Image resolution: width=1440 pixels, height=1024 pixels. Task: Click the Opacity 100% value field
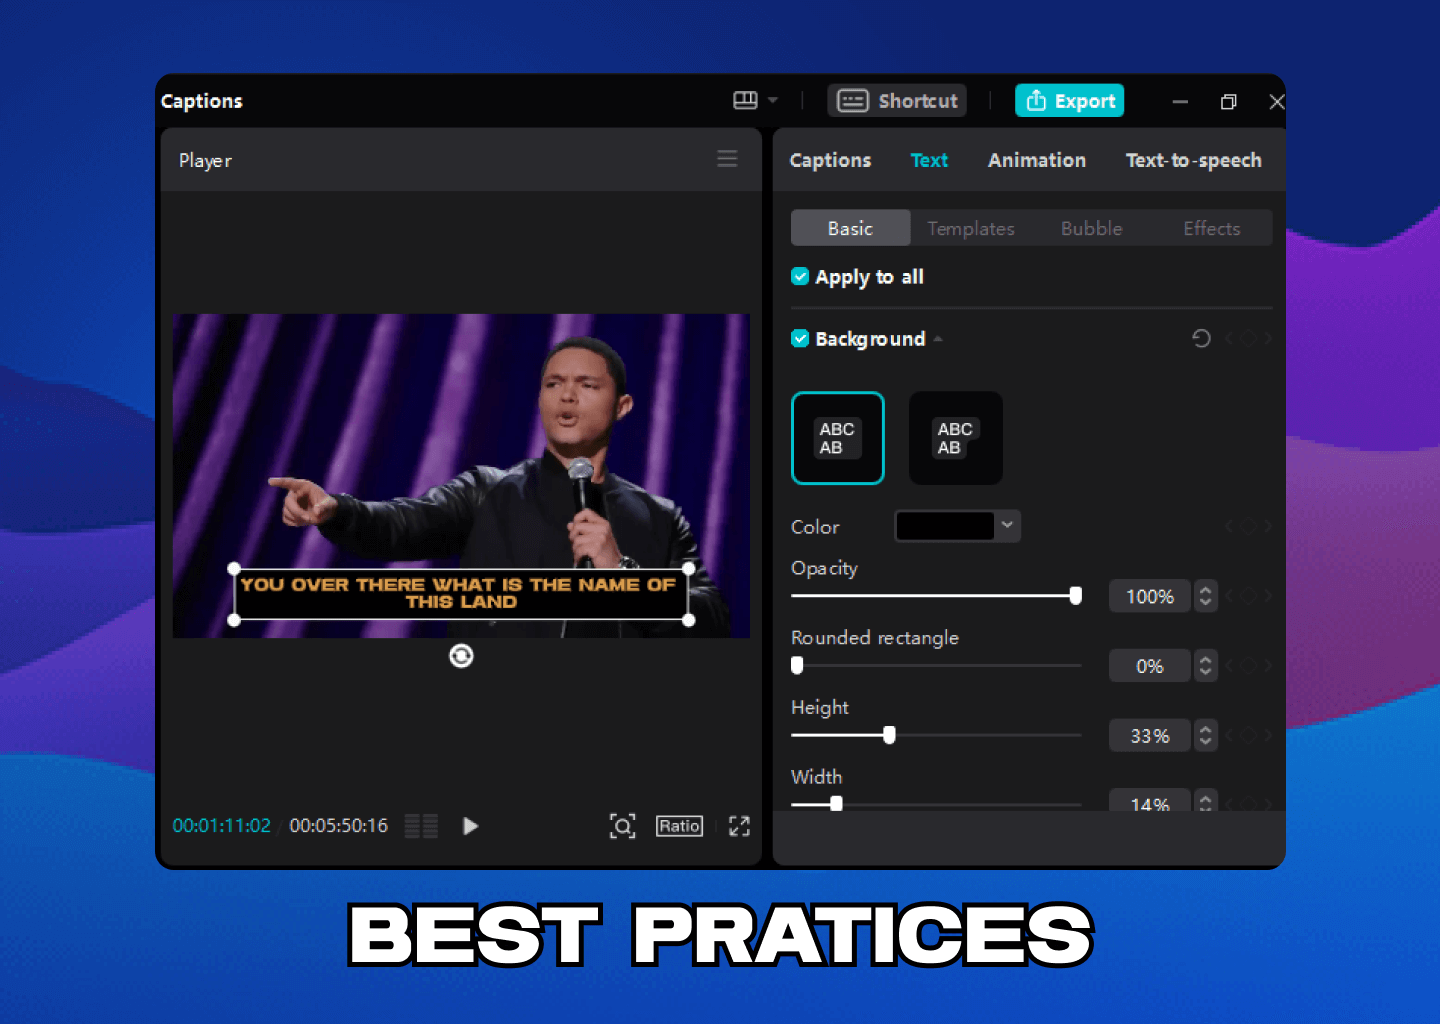pyautogui.click(x=1150, y=596)
